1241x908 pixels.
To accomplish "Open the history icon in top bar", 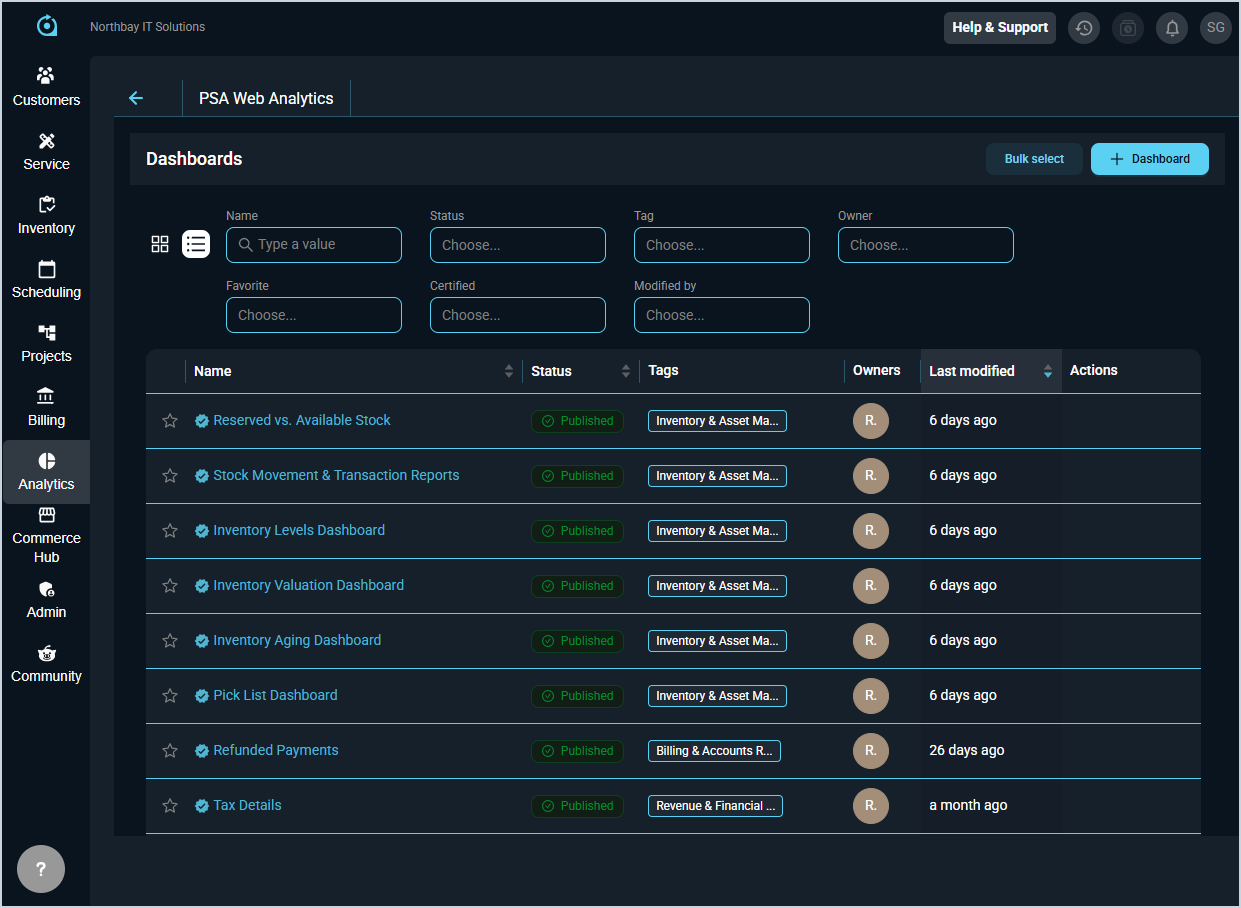I will [1083, 28].
